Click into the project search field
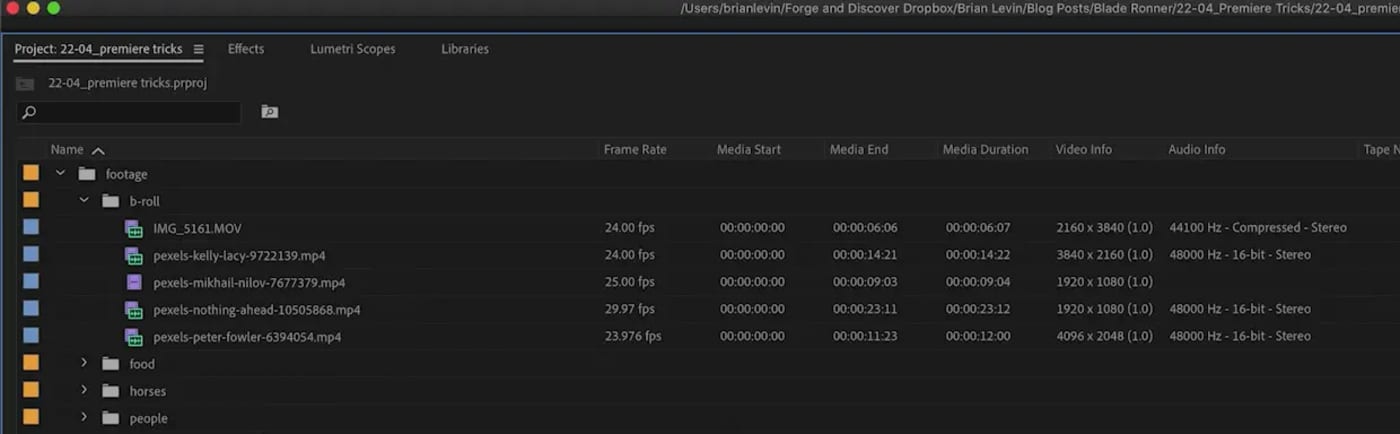The image size is (1400, 434). 129,112
